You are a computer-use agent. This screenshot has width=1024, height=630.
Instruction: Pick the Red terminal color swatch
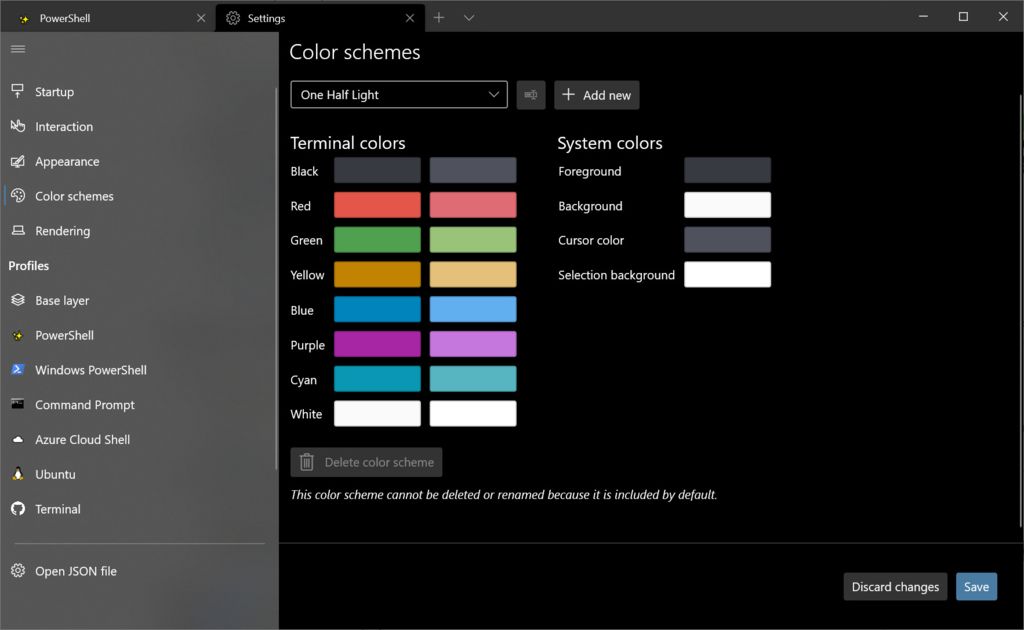click(377, 205)
